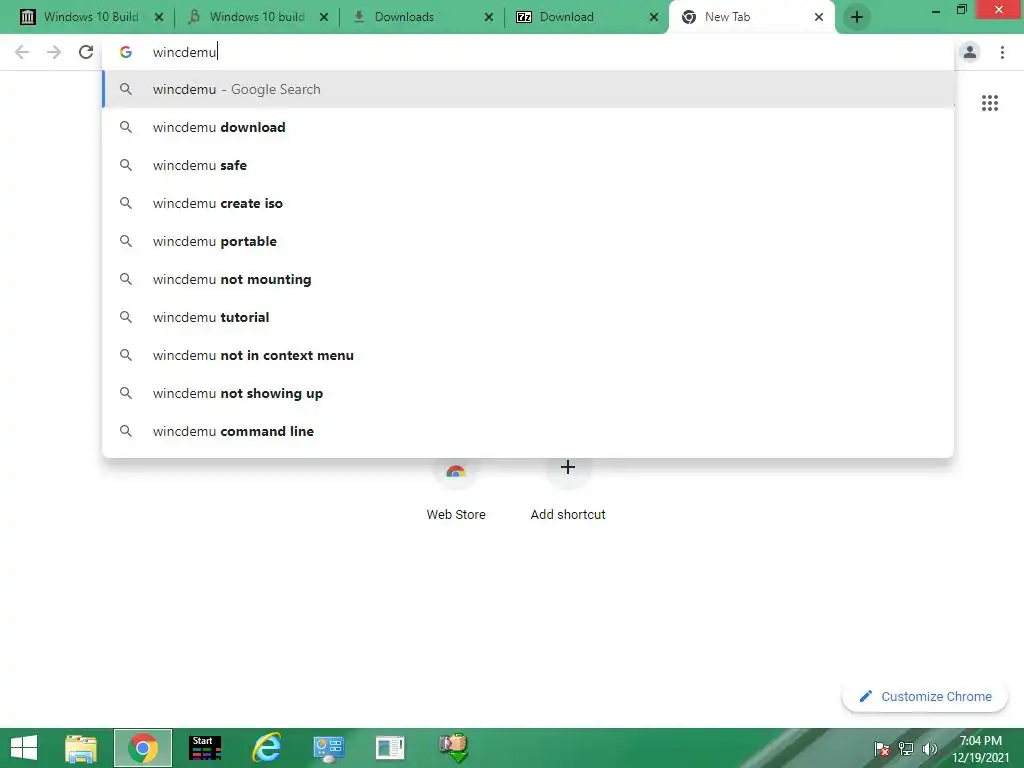The width and height of the screenshot is (1024, 768).
Task: Click the Google G icon in address bar
Action: pos(125,52)
